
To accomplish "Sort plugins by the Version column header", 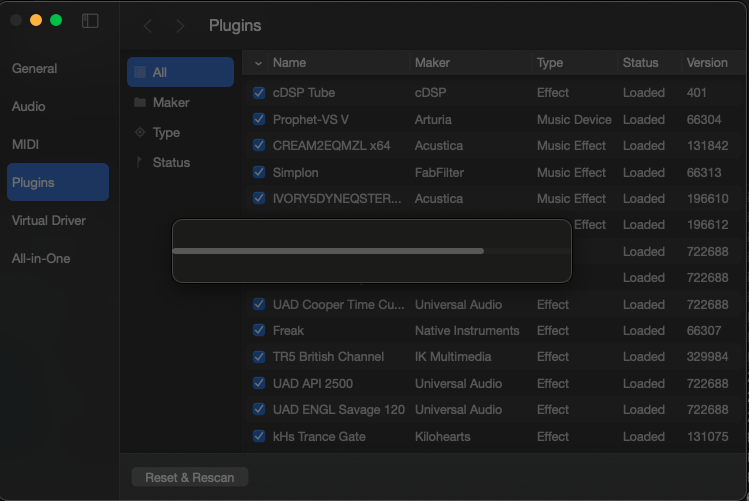I will pos(706,62).
